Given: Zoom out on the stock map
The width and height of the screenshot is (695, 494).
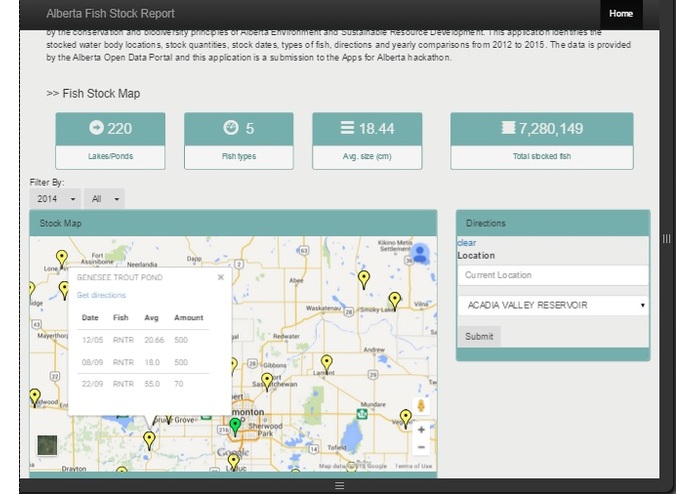Looking at the screenshot, I should 421,447.
